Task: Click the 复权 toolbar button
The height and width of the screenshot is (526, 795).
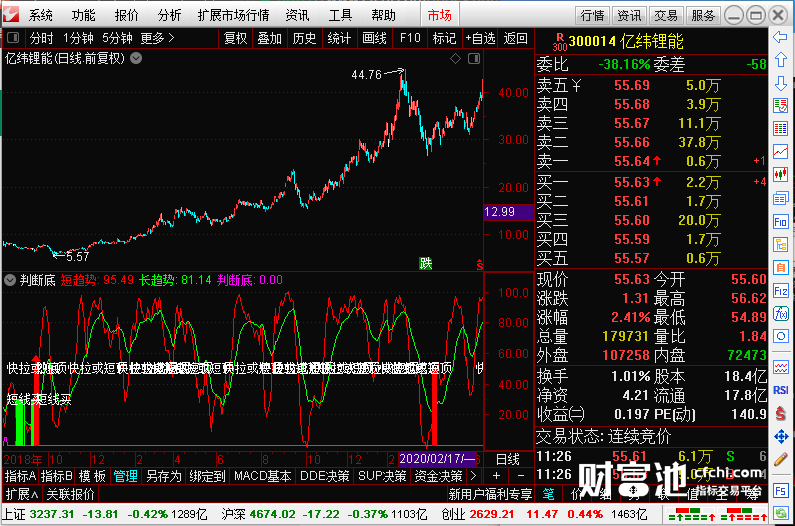Action: point(235,38)
